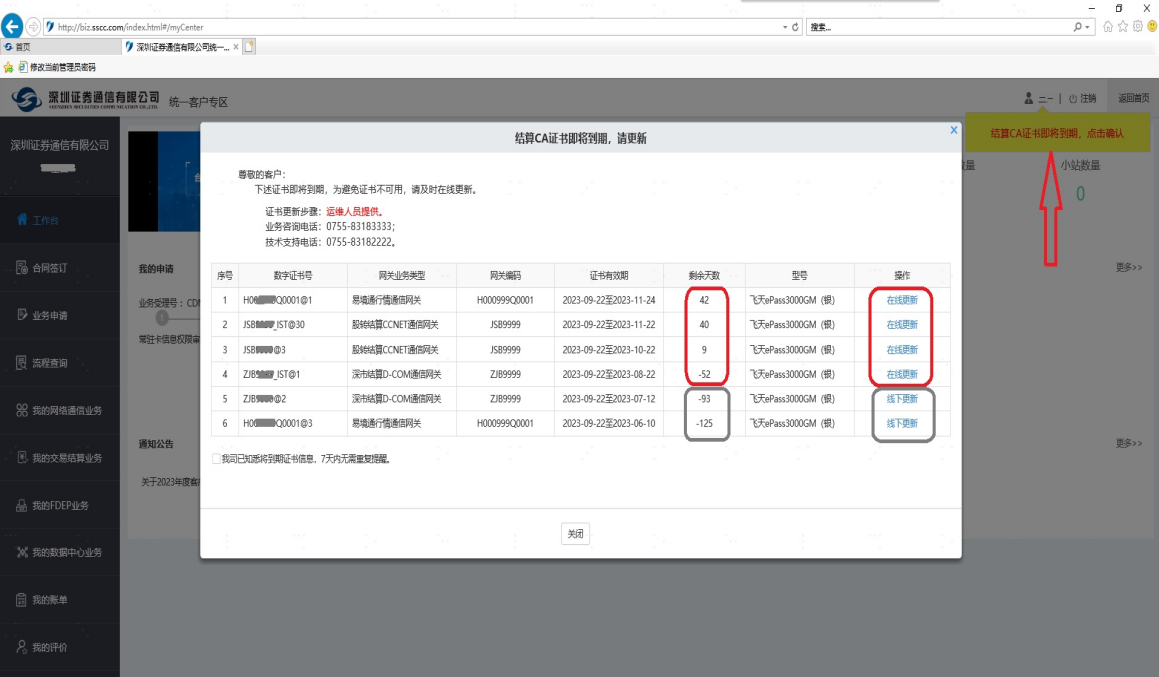Click the add-to-favorites star on bookmarks bar
Viewport: 1159px width, 677px height.
click(8, 67)
